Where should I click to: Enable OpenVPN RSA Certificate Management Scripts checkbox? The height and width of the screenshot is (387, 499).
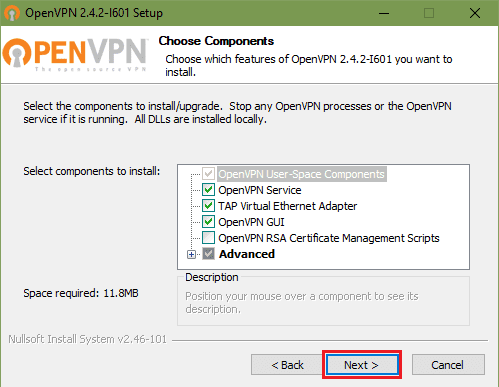[208, 238]
